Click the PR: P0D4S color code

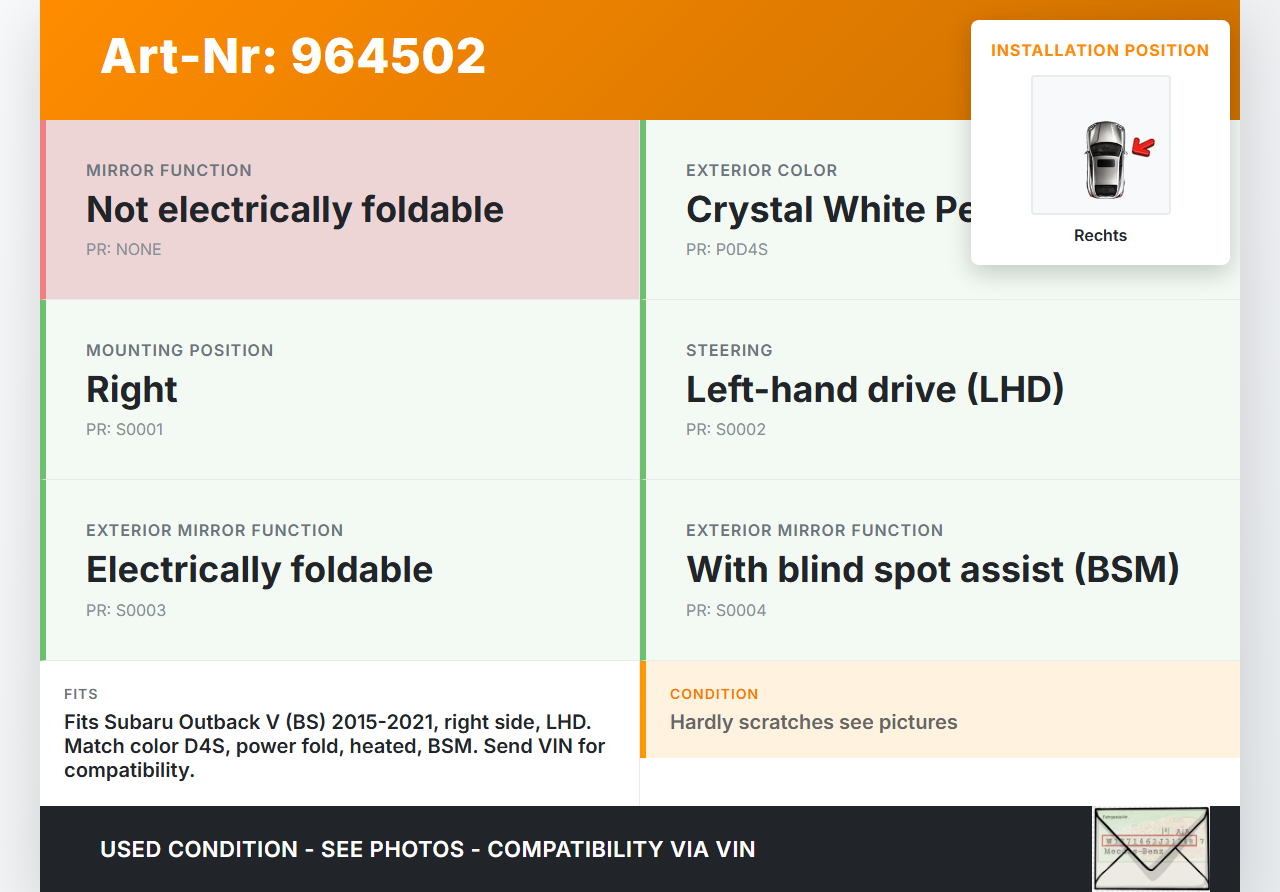727,250
